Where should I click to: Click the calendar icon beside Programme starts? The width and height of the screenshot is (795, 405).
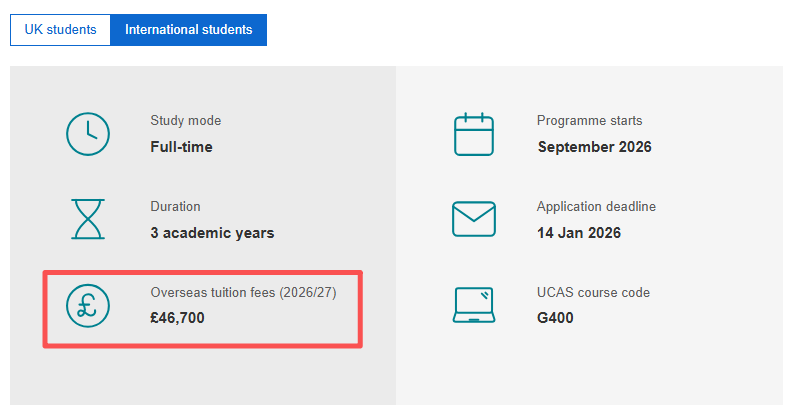(x=474, y=134)
